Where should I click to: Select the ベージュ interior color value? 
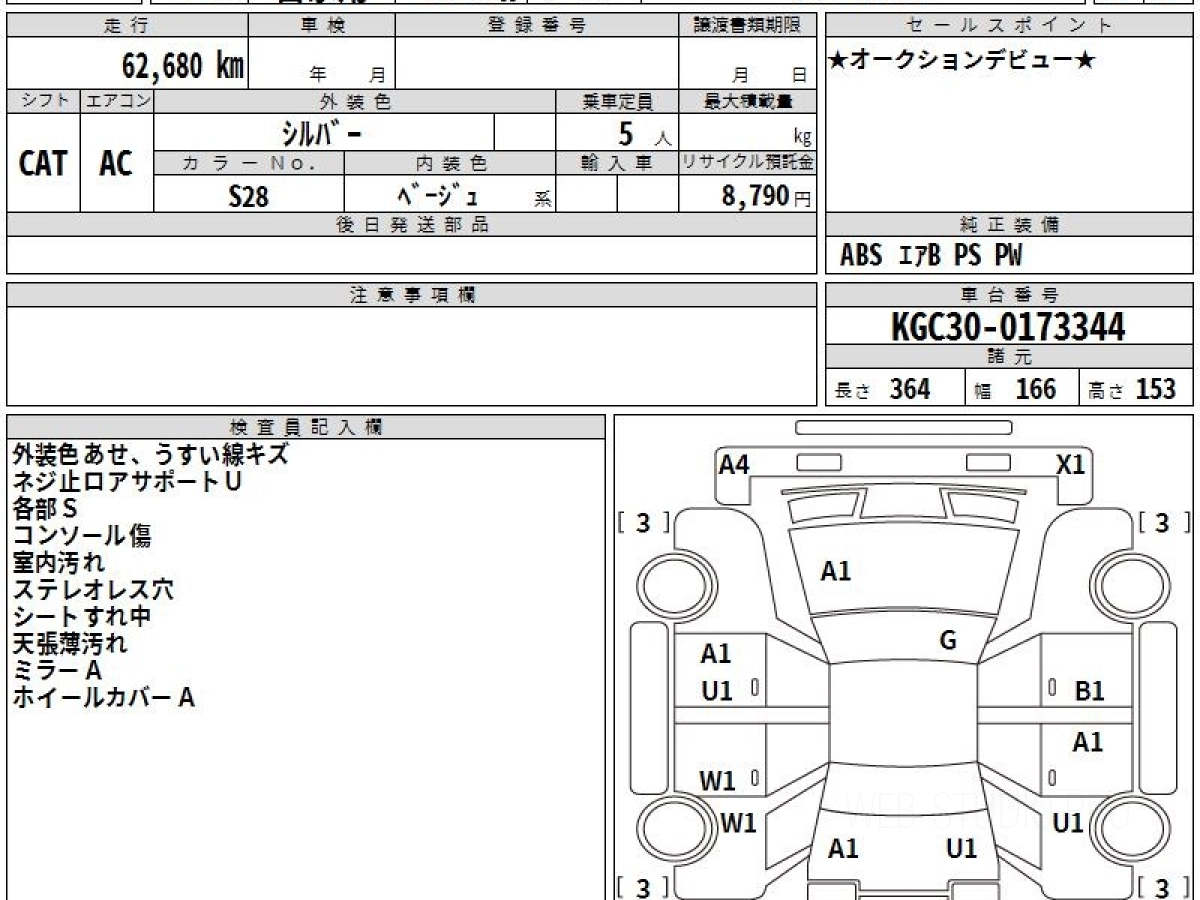438,194
